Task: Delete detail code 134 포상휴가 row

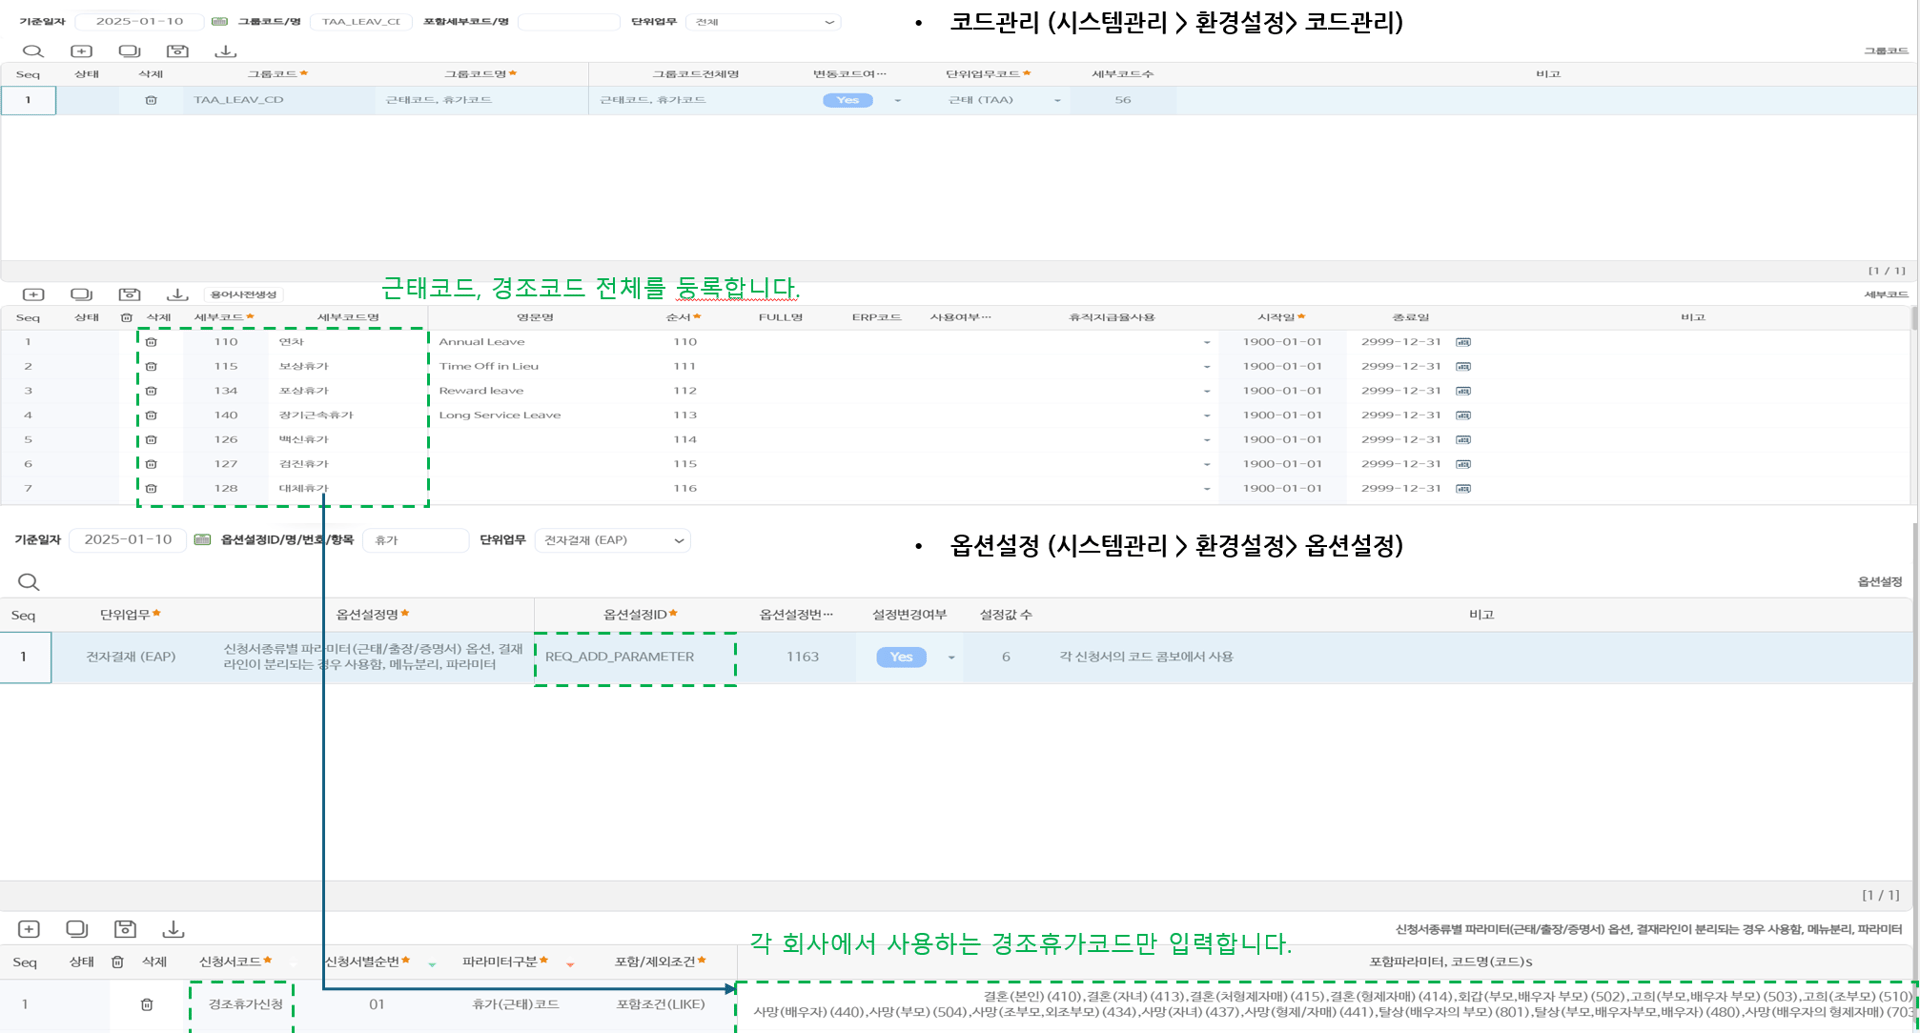Action: point(151,391)
